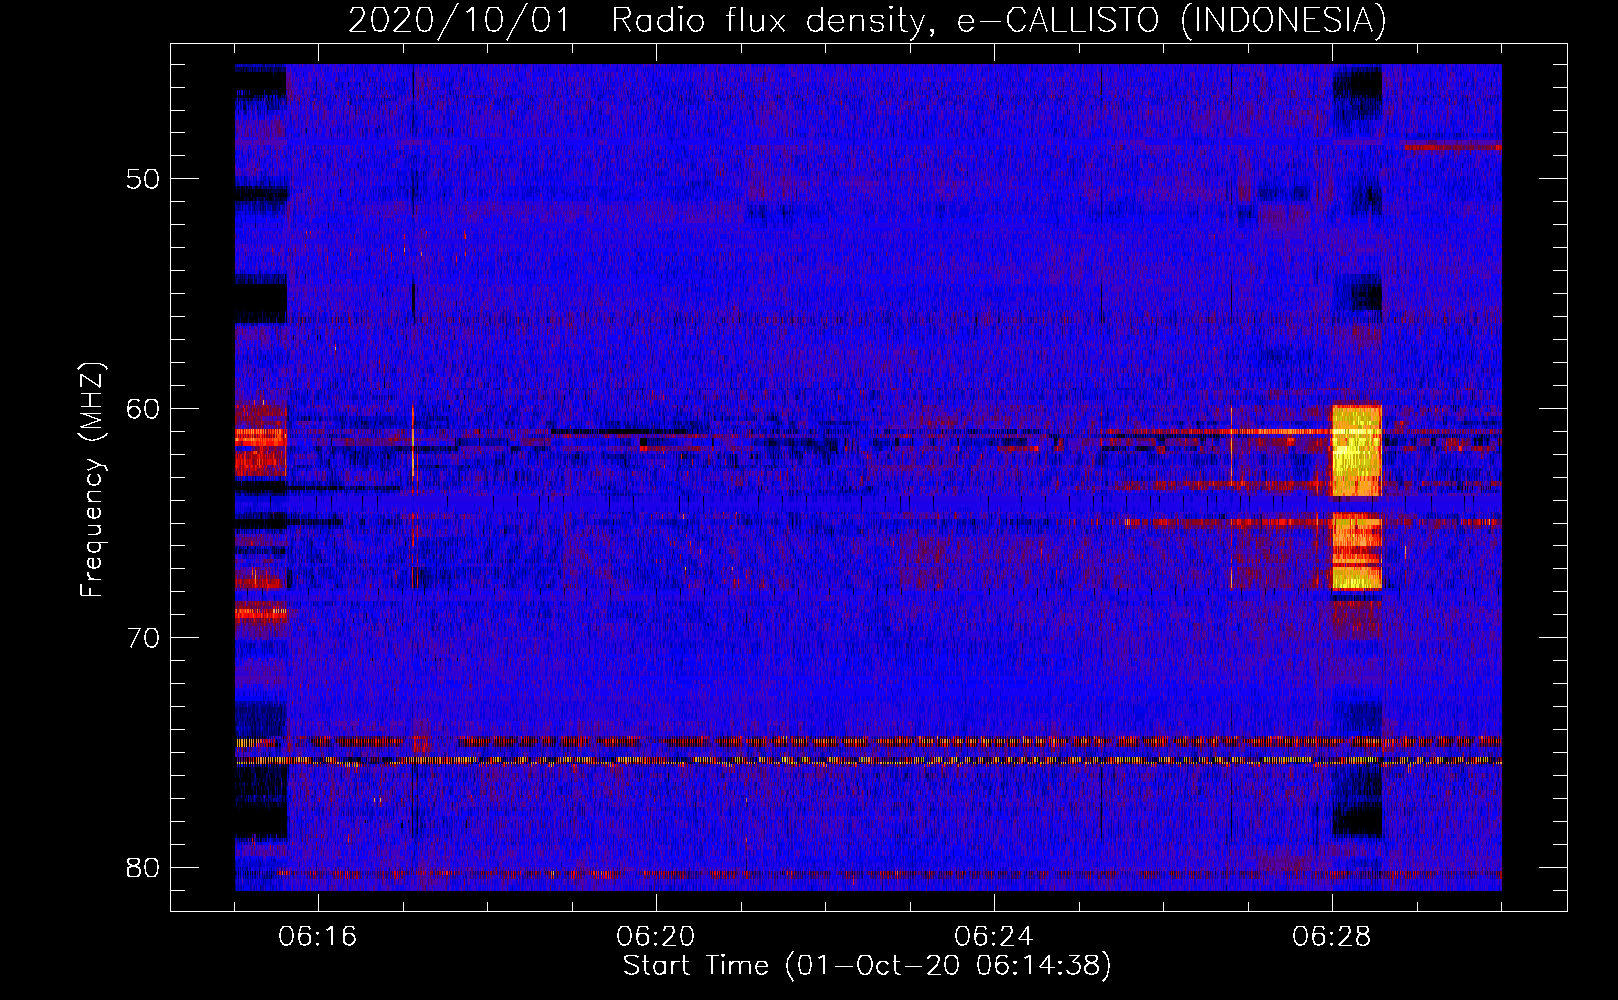Click the bright yellow burst near 06:28 at 62 MHz

(1356, 451)
